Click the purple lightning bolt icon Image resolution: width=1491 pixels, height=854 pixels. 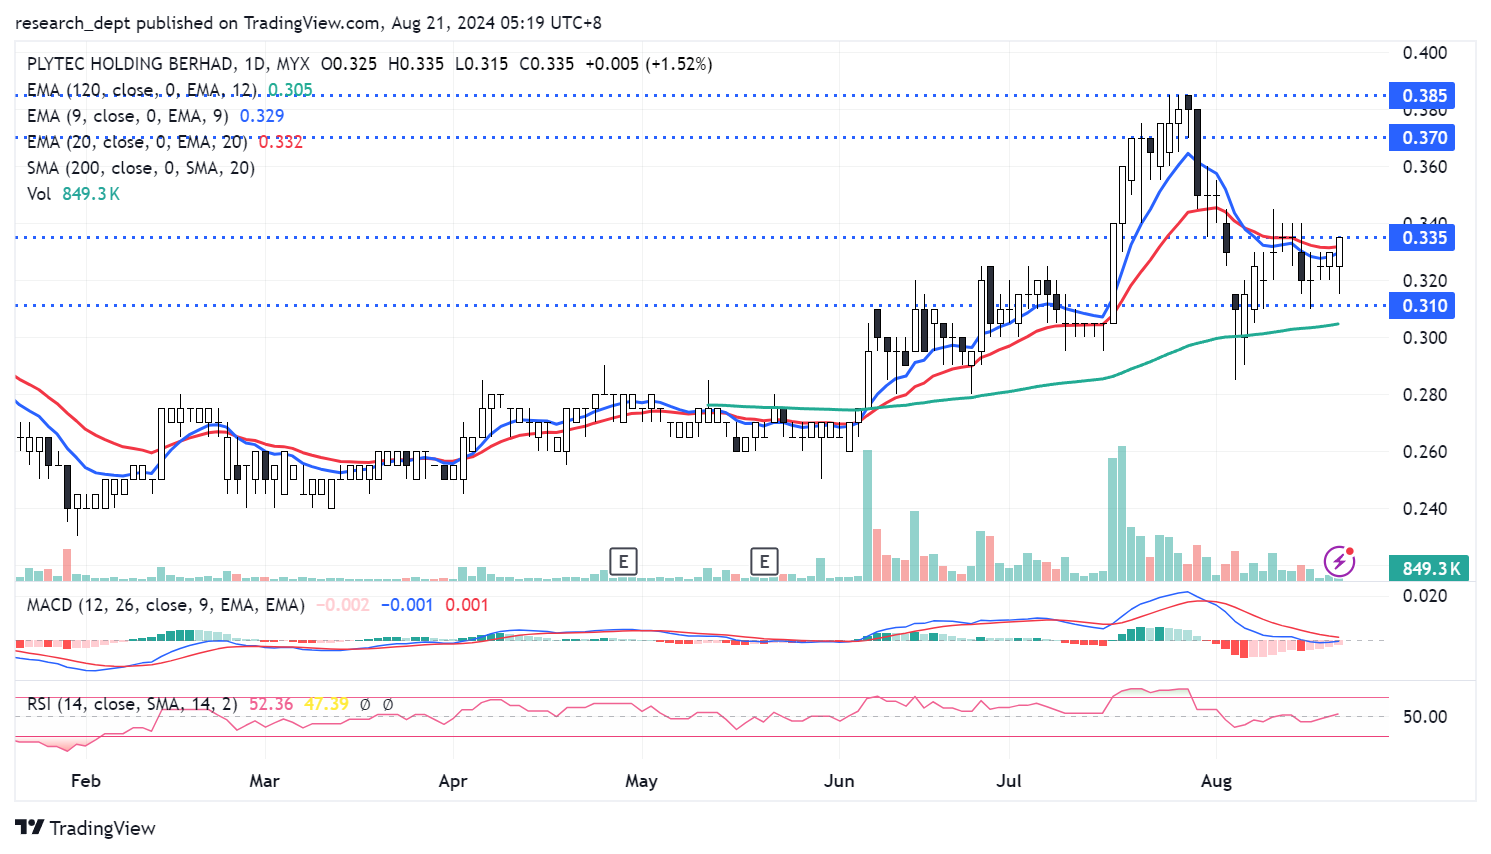click(1339, 561)
